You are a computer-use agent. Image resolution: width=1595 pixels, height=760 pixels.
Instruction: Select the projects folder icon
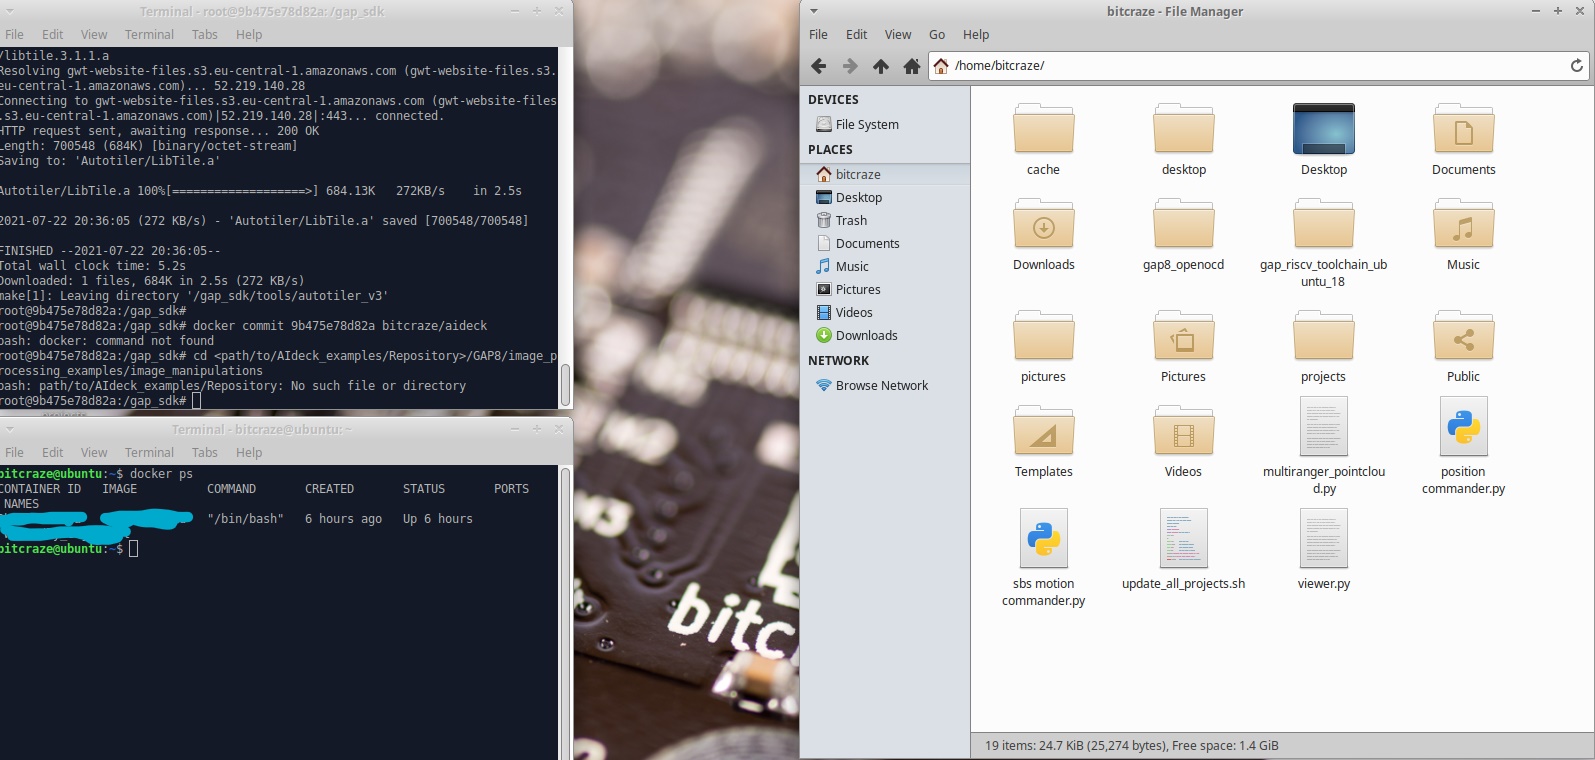(x=1323, y=336)
